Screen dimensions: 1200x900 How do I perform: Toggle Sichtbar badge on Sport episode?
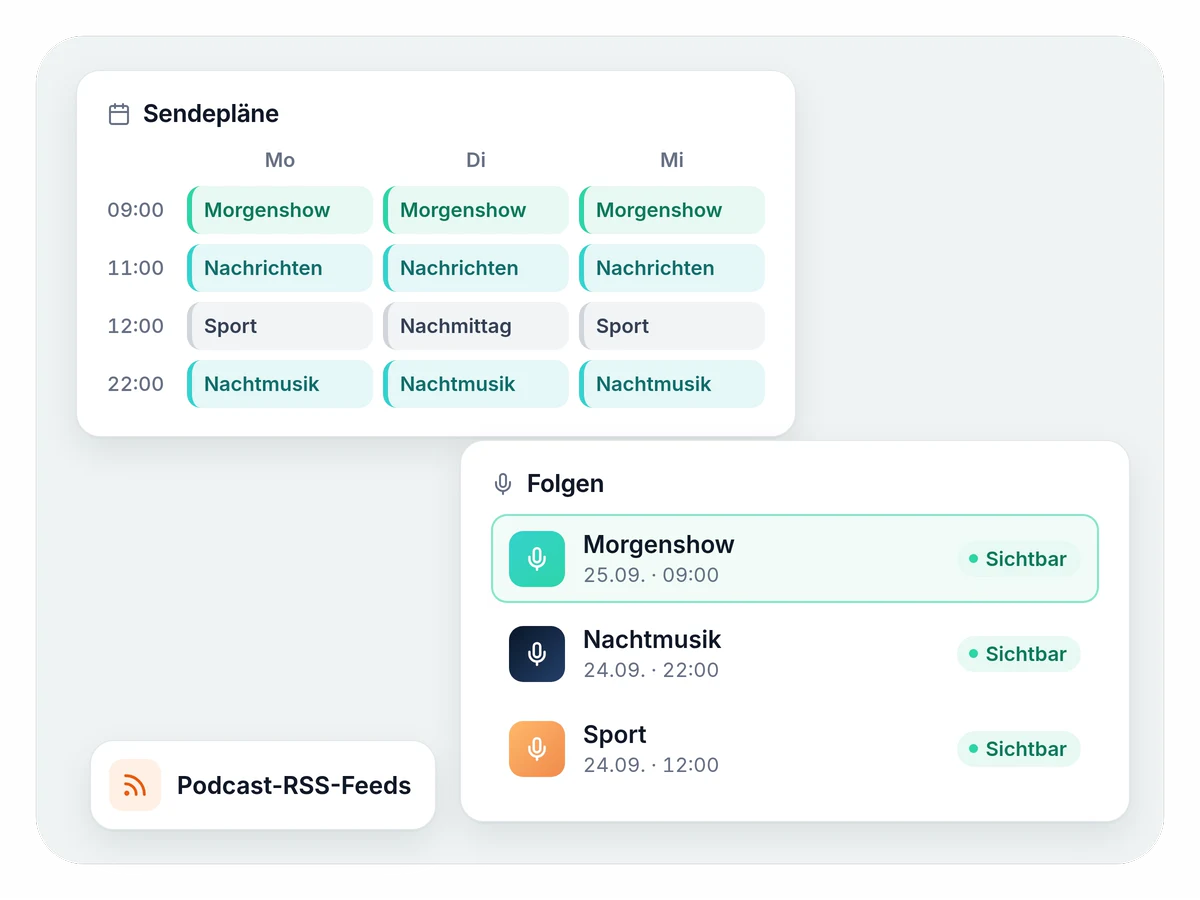(x=1019, y=749)
